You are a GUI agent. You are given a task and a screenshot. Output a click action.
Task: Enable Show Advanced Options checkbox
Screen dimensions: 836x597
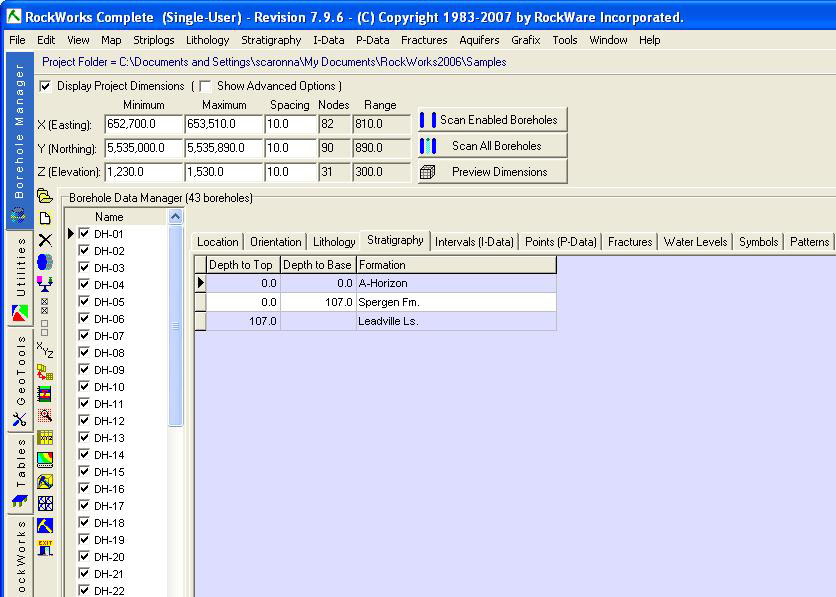click(x=205, y=86)
